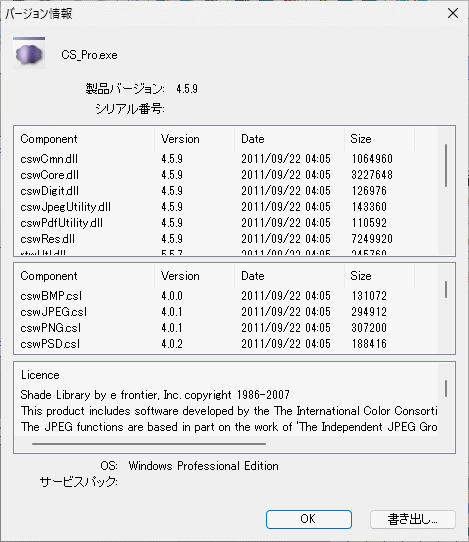The image size is (469, 542).
Task: Click the Version column header in DLL list
Action: coord(194,139)
